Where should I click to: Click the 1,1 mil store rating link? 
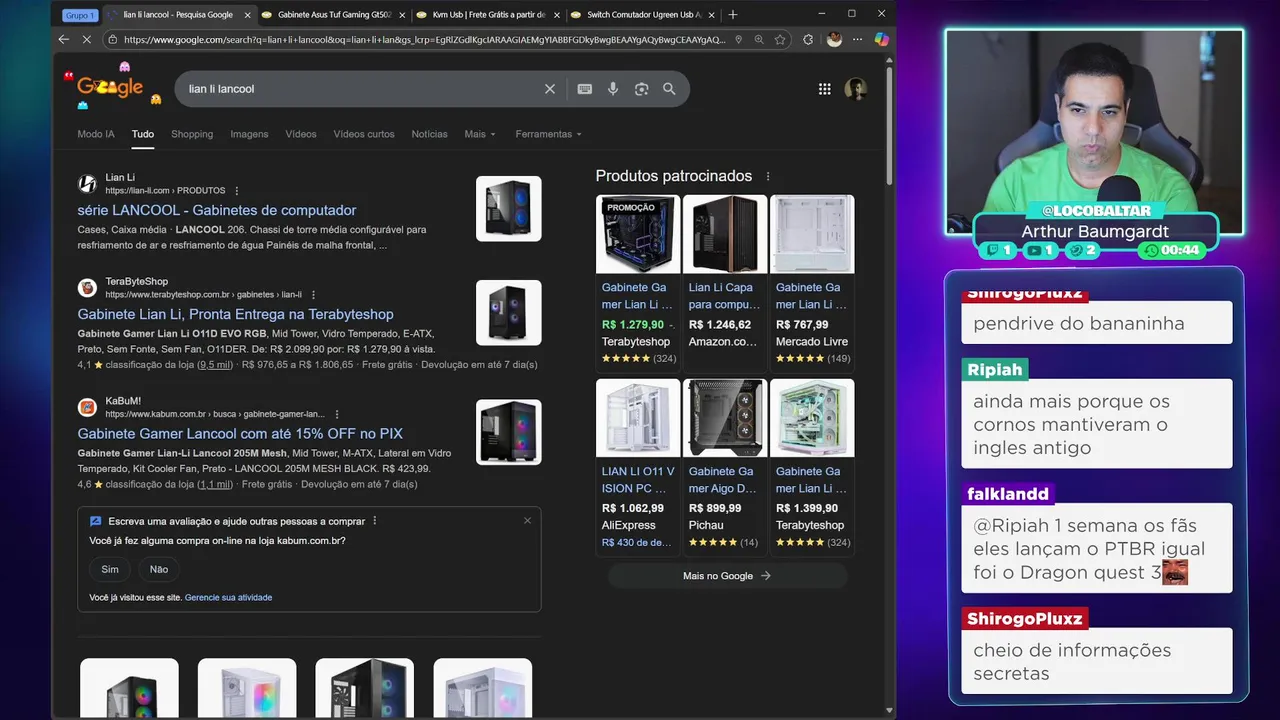click(x=215, y=484)
